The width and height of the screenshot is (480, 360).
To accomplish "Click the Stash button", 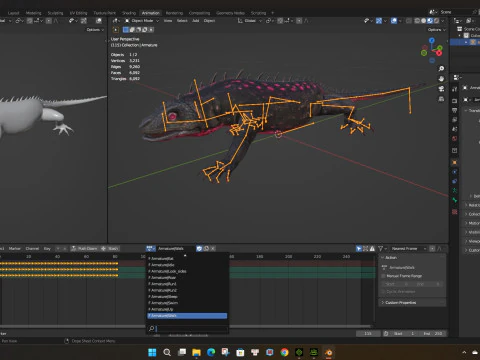I will click(110, 248).
